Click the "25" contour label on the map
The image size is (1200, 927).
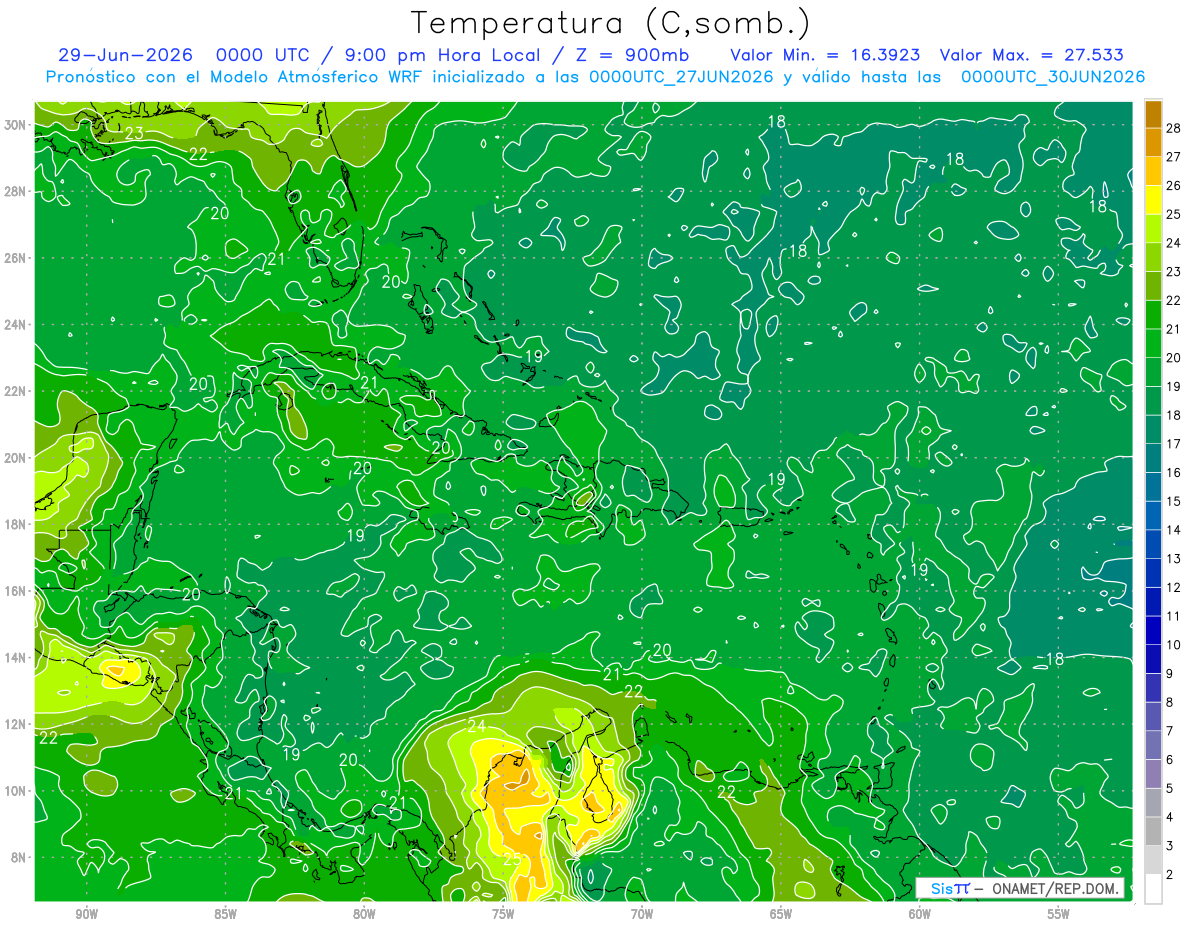click(512, 859)
